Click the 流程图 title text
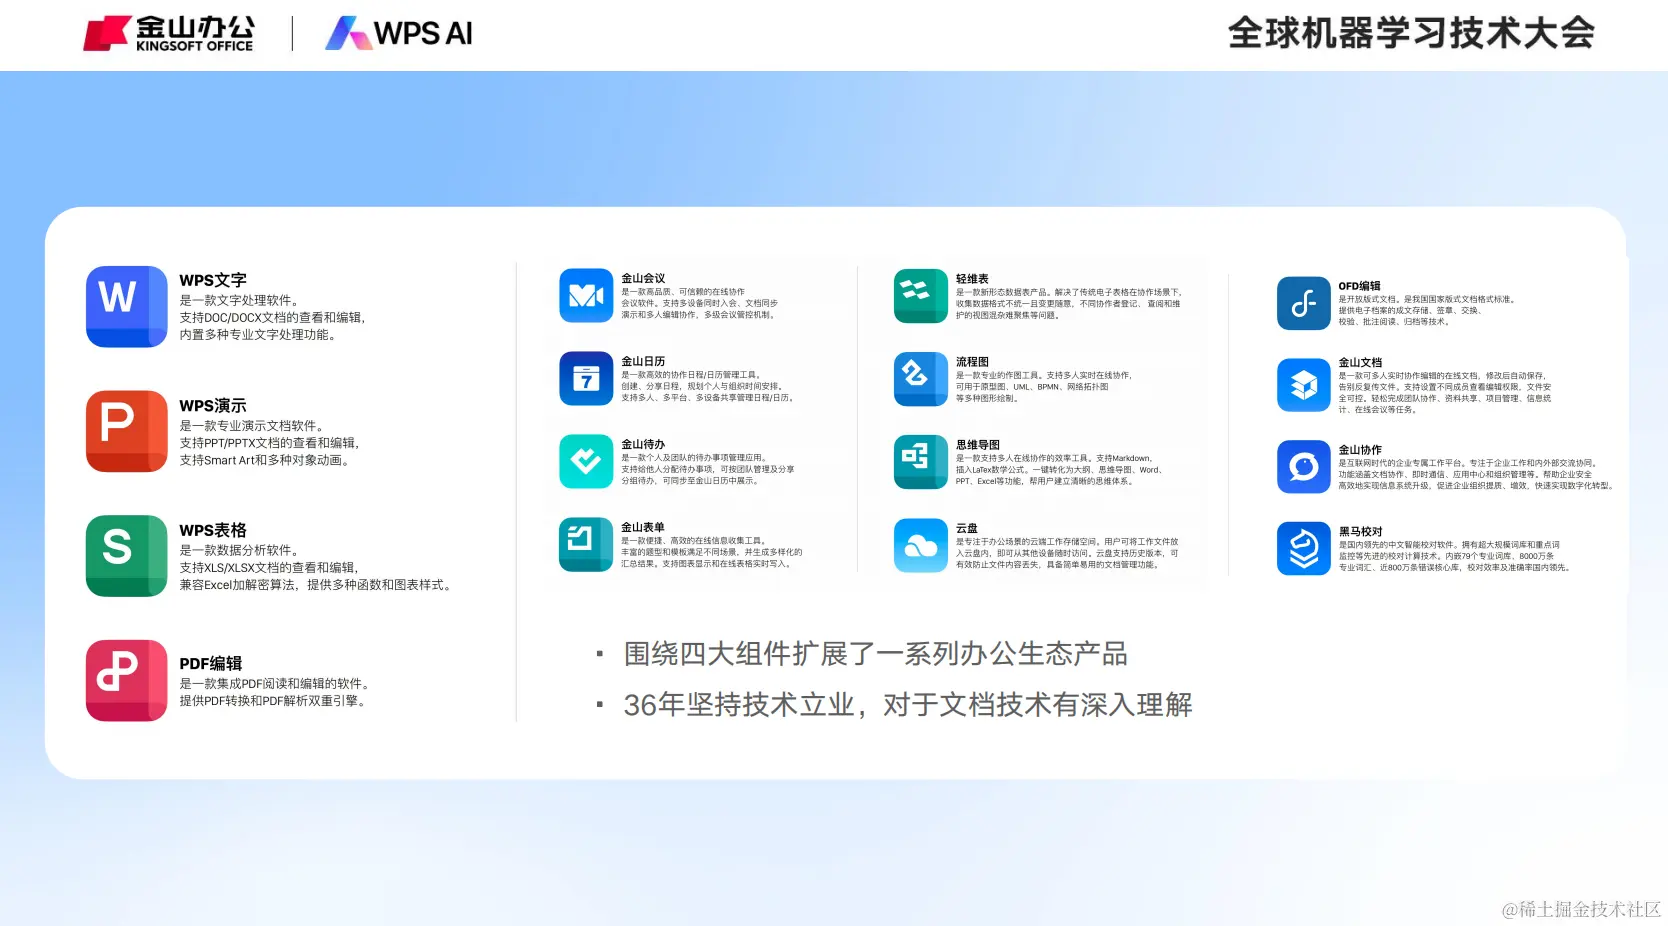The height and width of the screenshot is (926, 1668). click(x=972, y=362)
